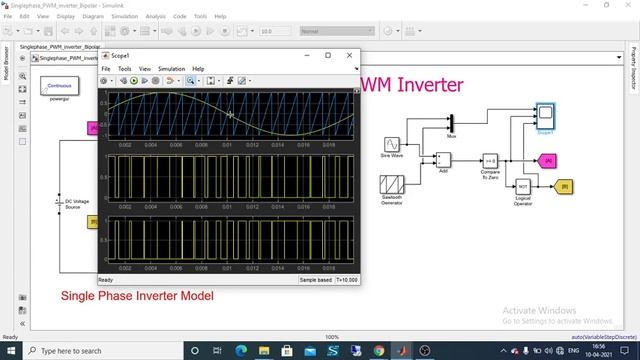This screenshot has height=360, width=640.
Task: Open Scope1 Simulation menu
Action: tap(171, 69)
